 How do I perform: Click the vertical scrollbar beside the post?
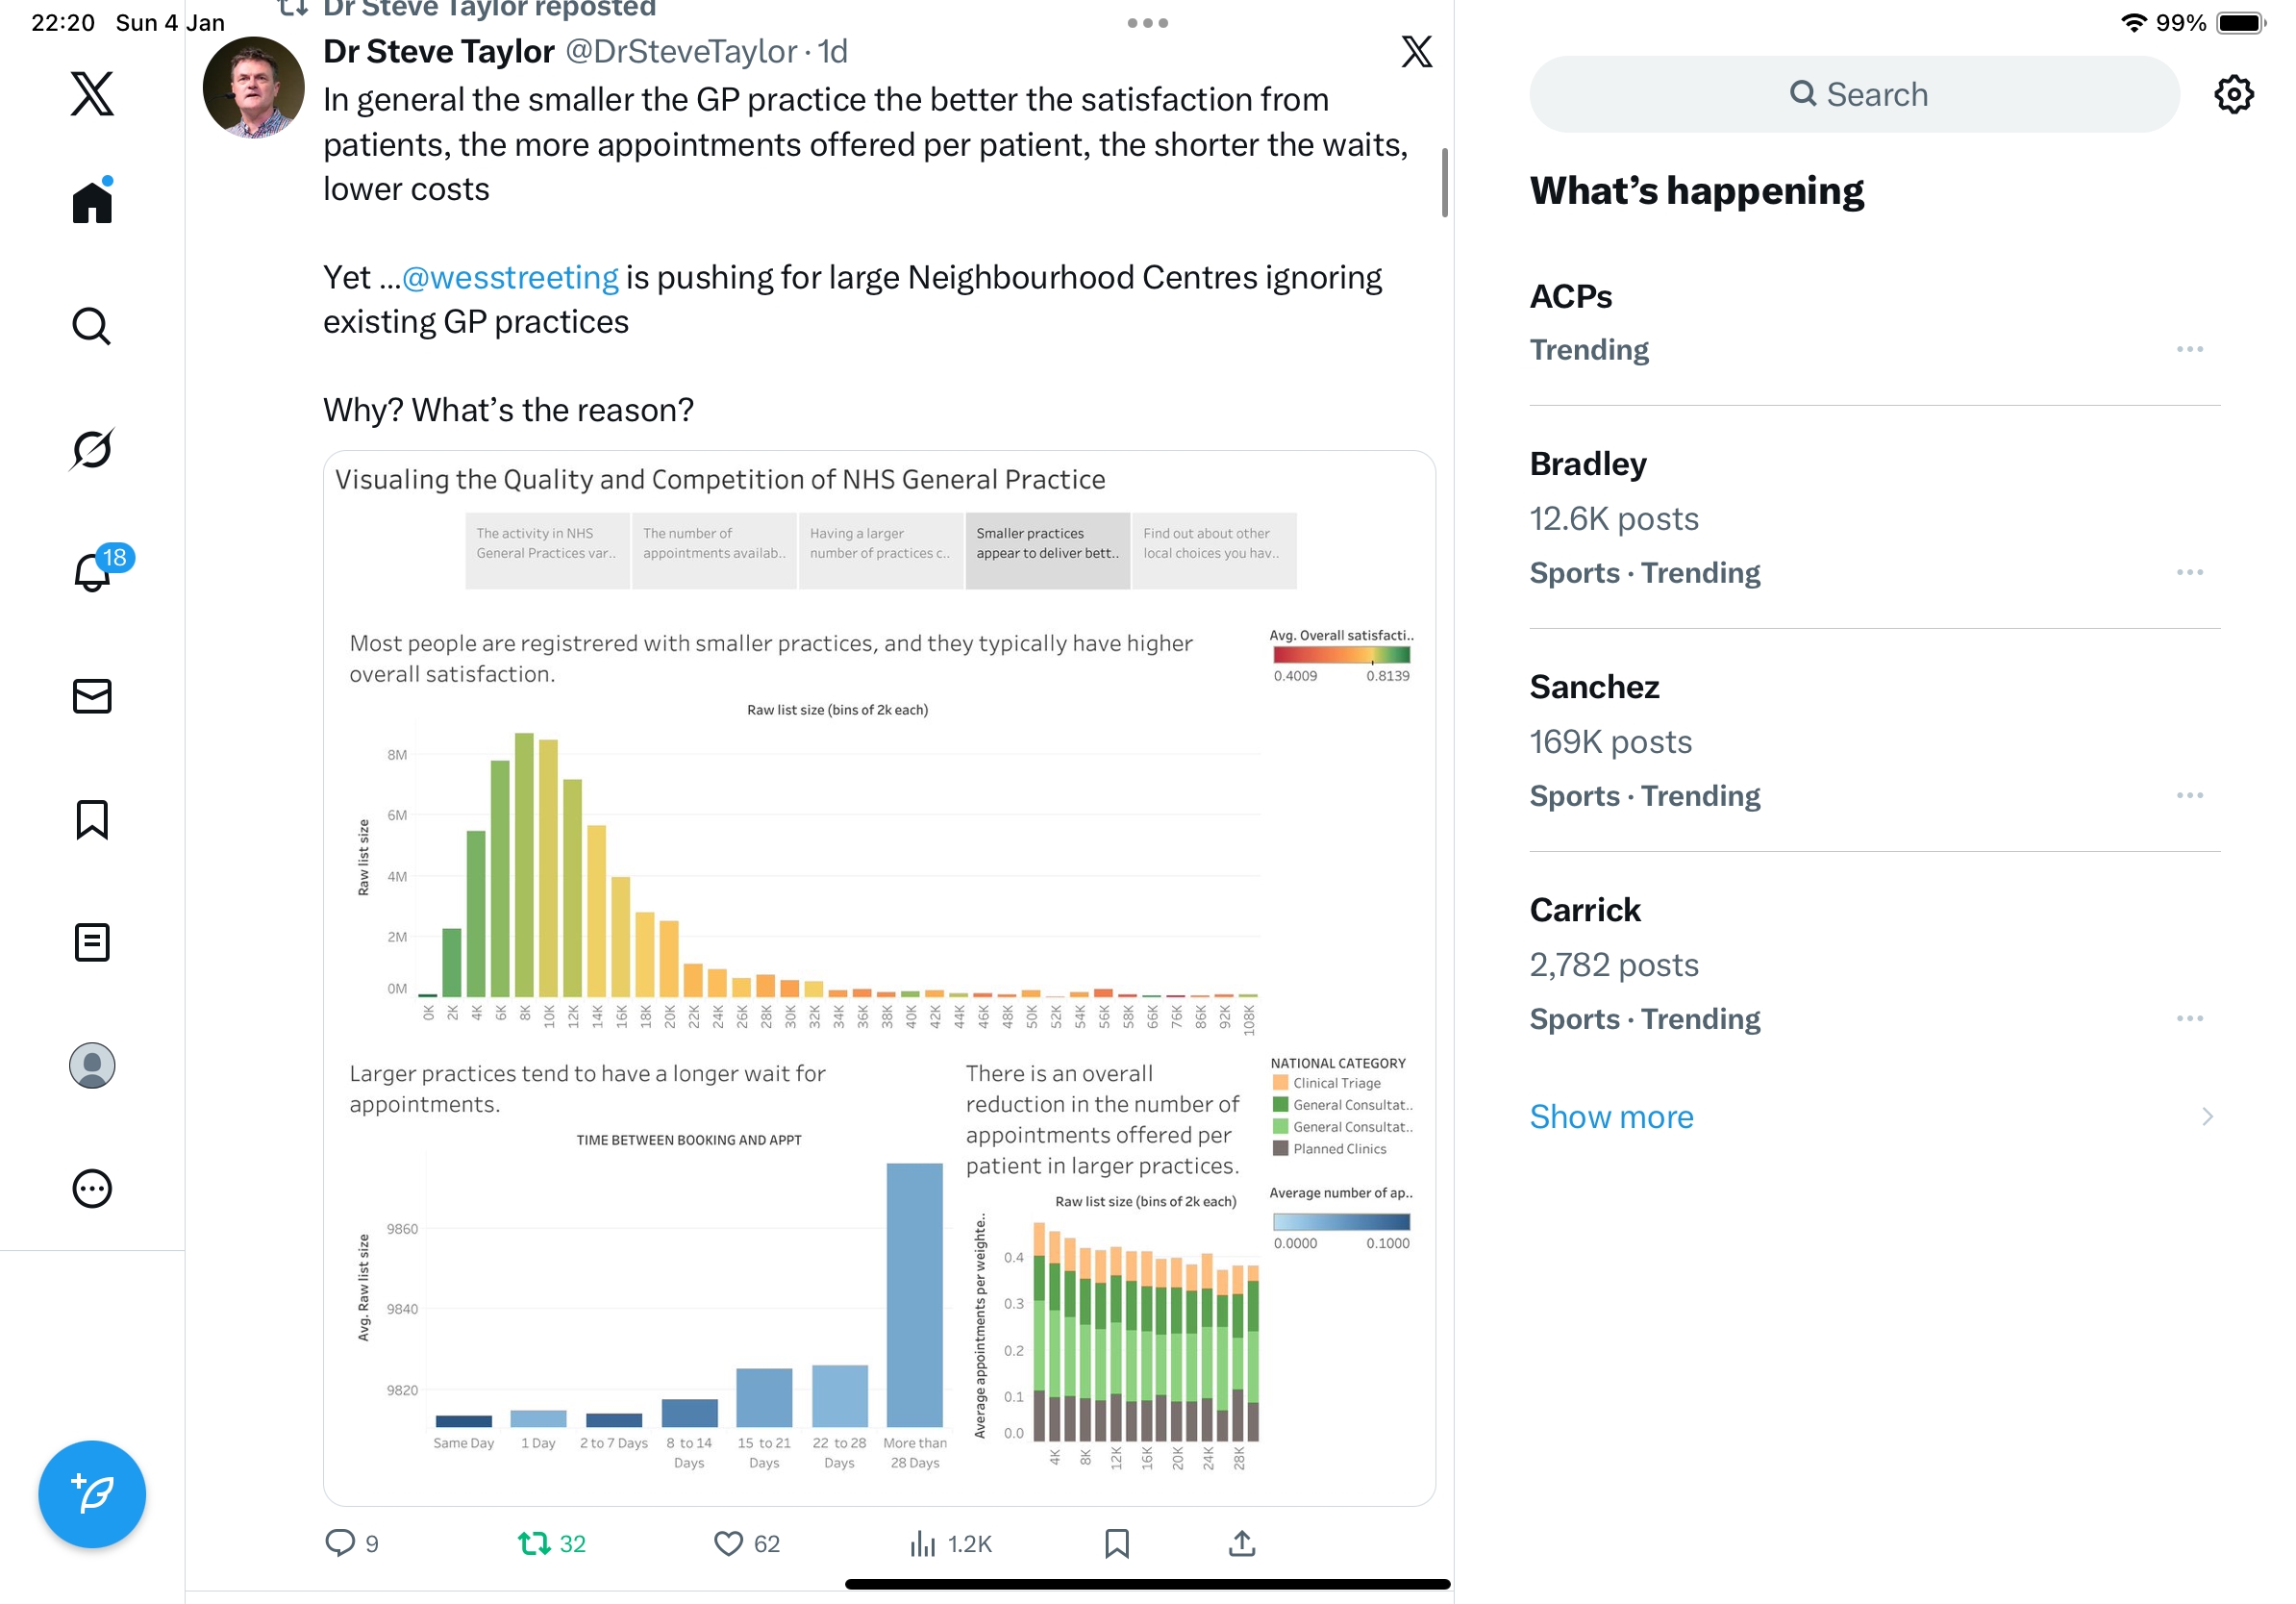click(x=1444, y=182)
